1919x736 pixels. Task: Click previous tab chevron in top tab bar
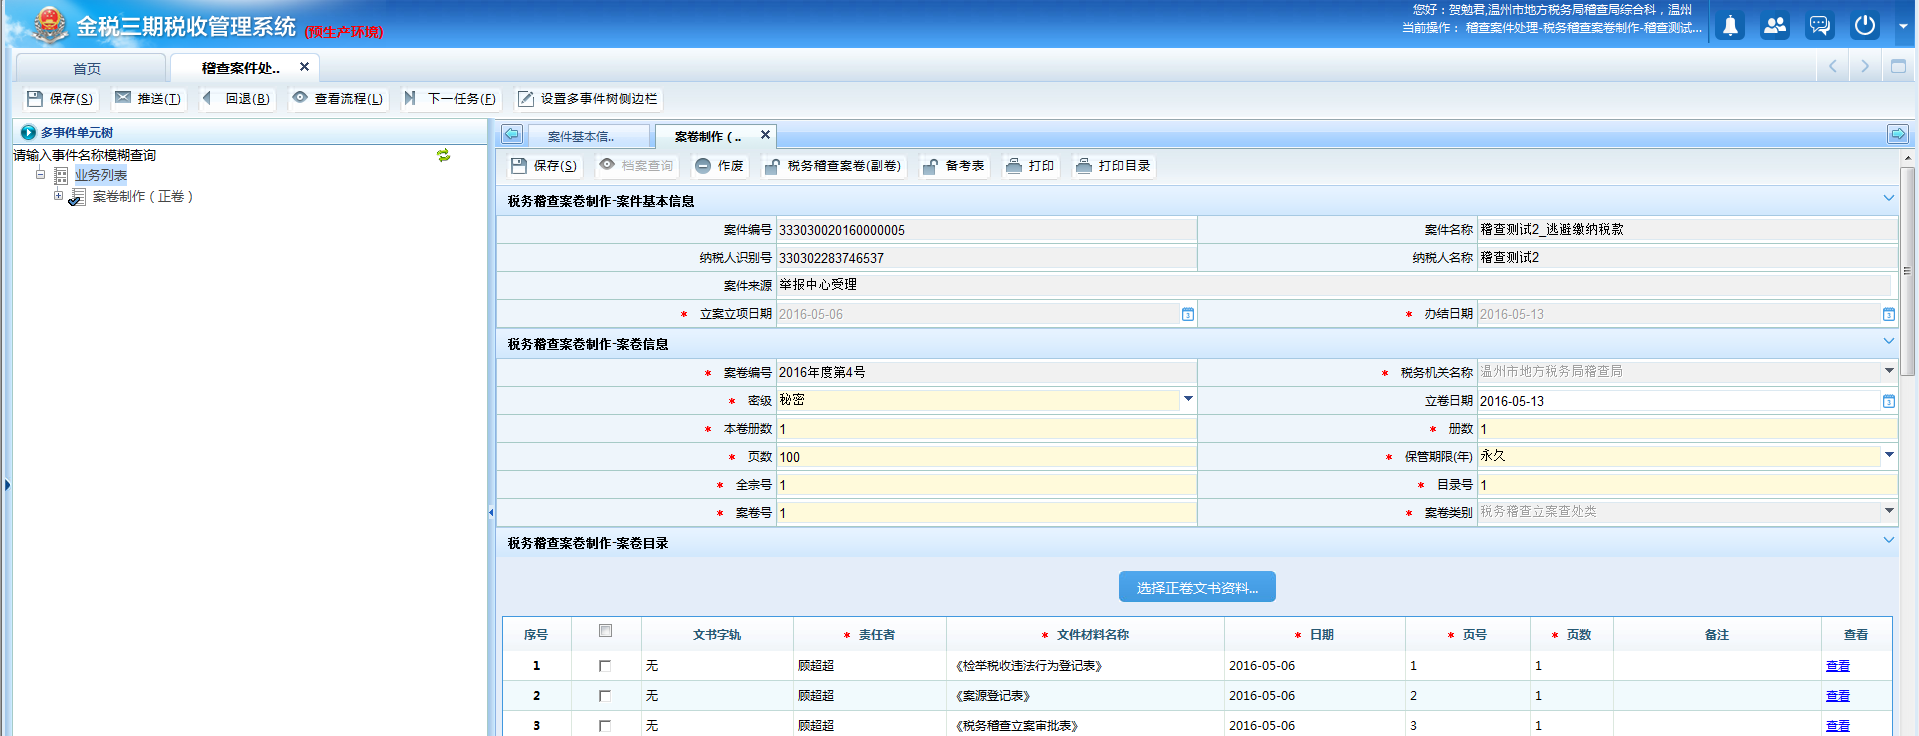[x=1832, y=66]
